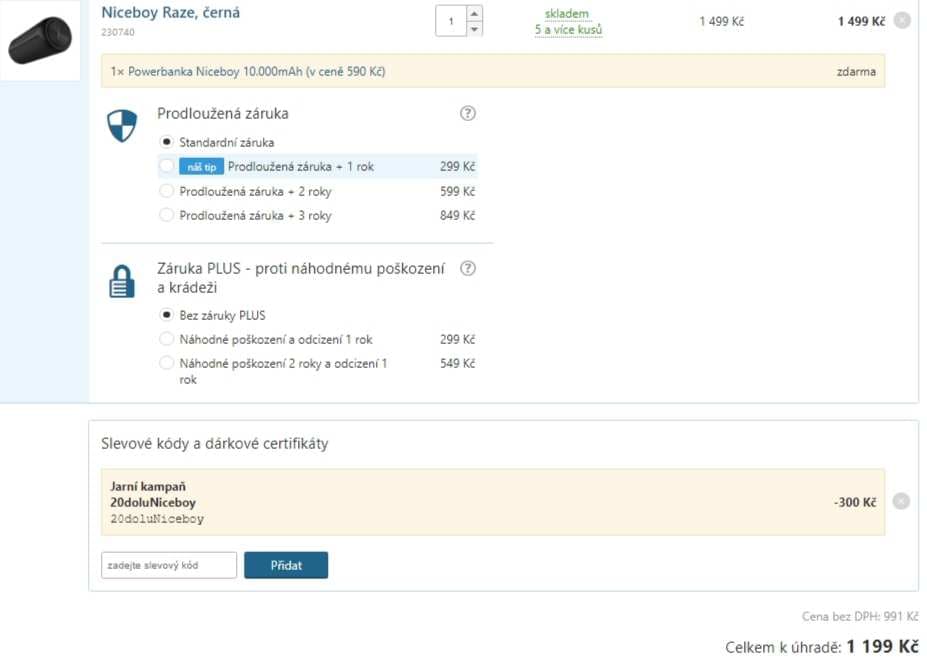Click the -300 Kč discount amount

[x=855, y=502]
